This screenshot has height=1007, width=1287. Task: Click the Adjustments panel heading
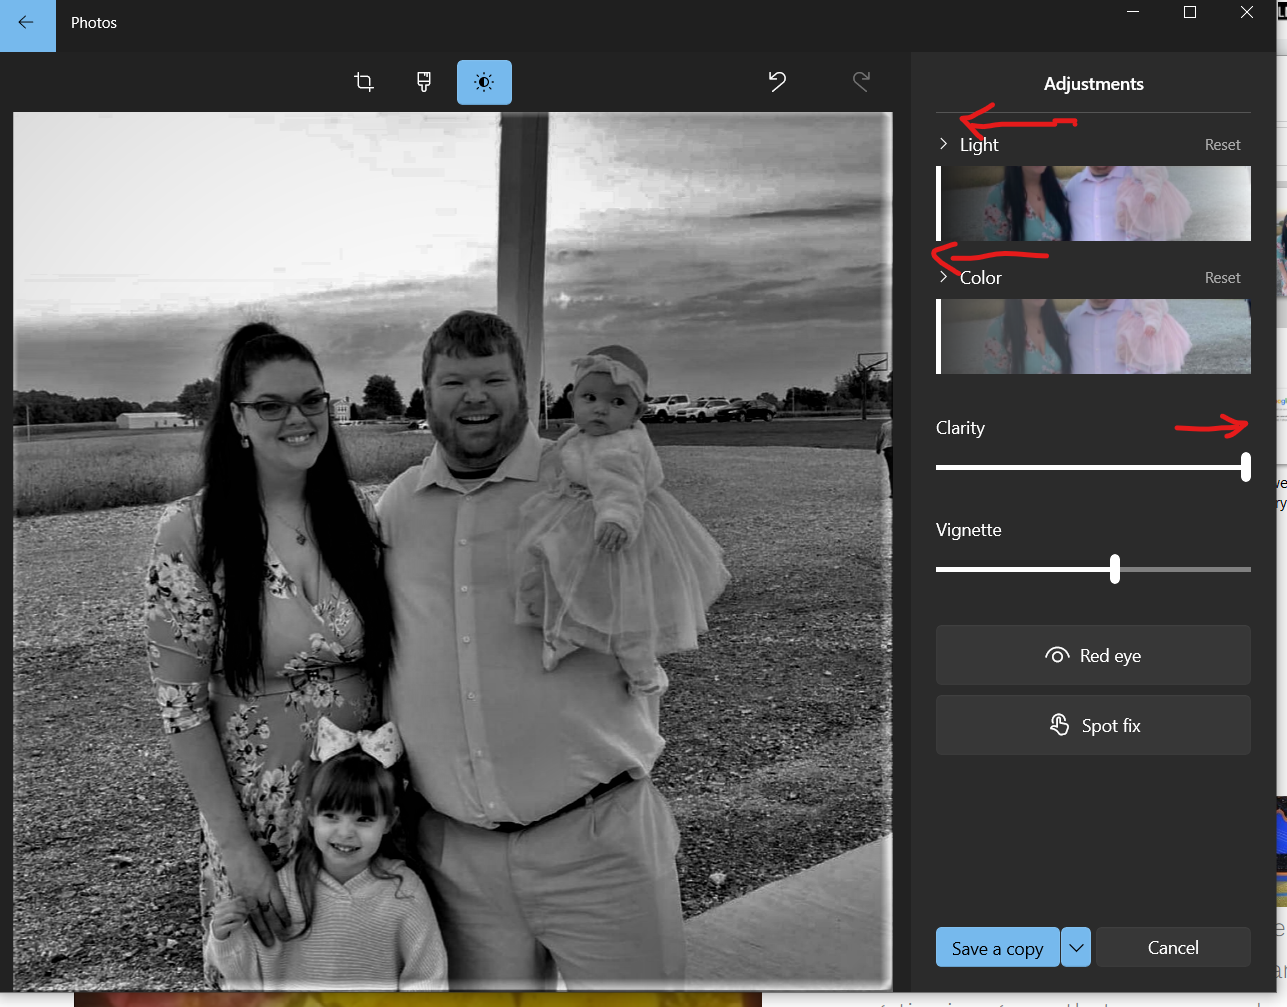click(x=1093, y=84)
